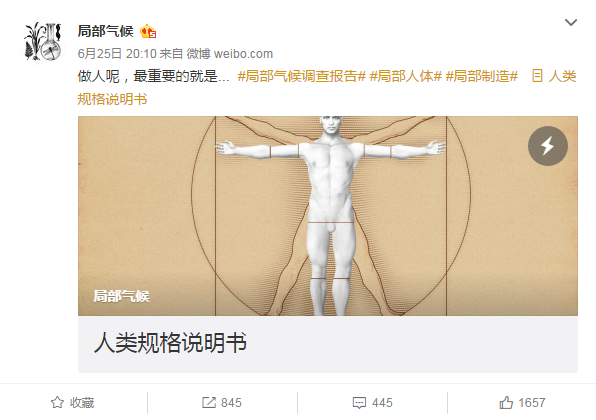Open the 人类规格说明书 card title
596x420 pixels.
pyautogui.click(x=170, y=342)
